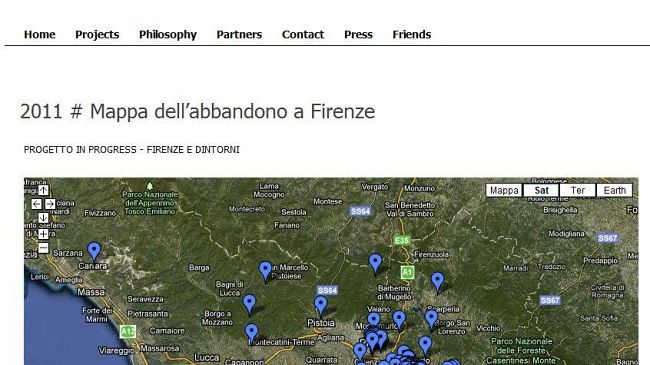Click the 'Fivizzano' map label
This screenshot has width=650, height=365.
[100, 213]
